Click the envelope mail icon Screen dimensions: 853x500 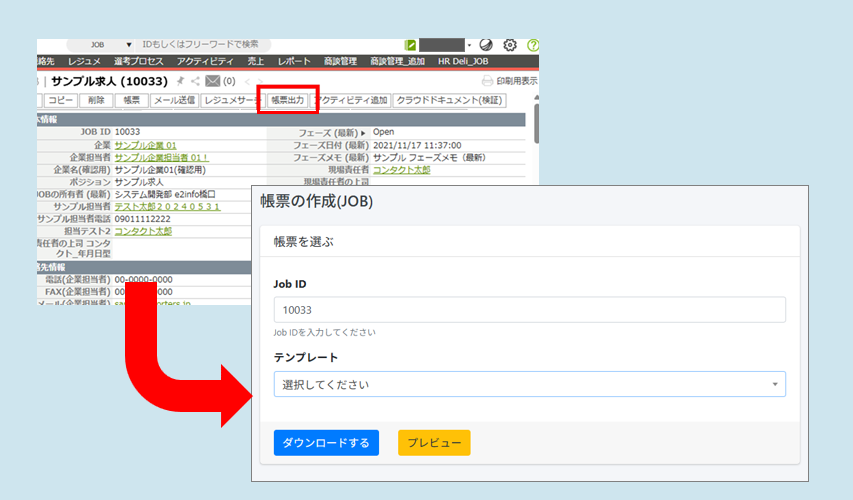[x=212, y=81]
